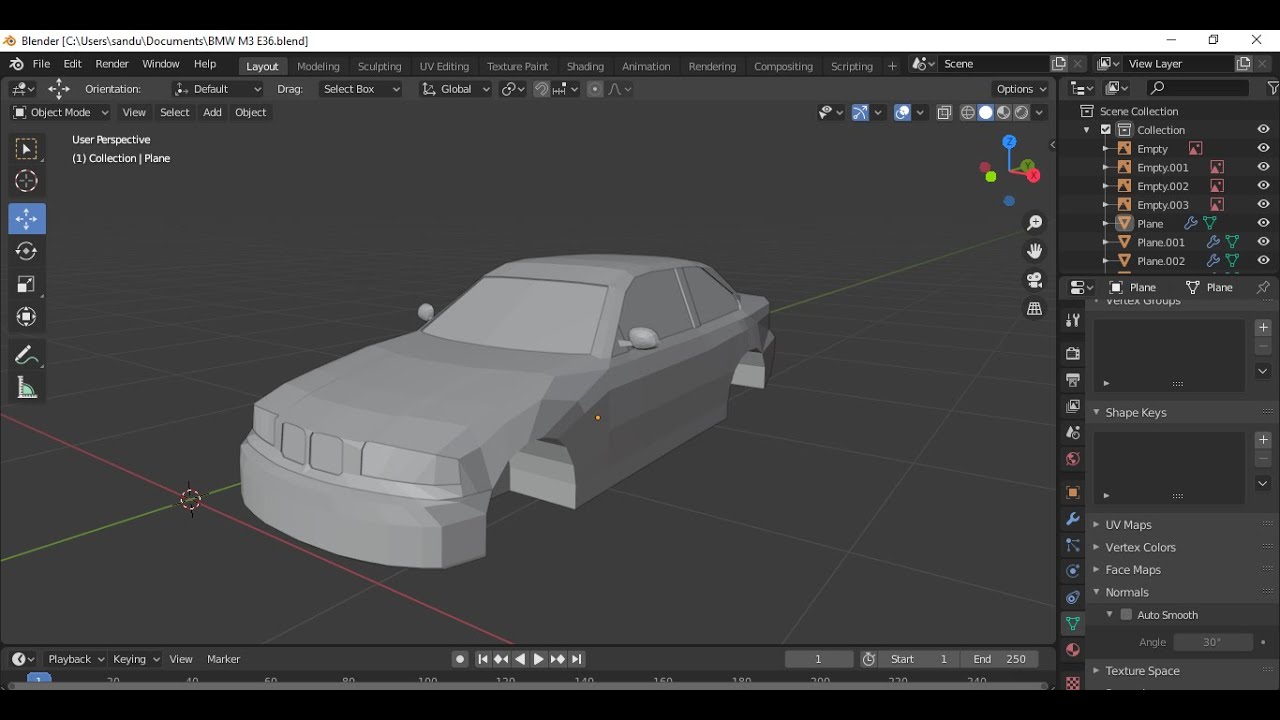Toggle X-ray display in viewport header
The width and height of the screenshot is (1280, 720).
click(x=944, y=113)
